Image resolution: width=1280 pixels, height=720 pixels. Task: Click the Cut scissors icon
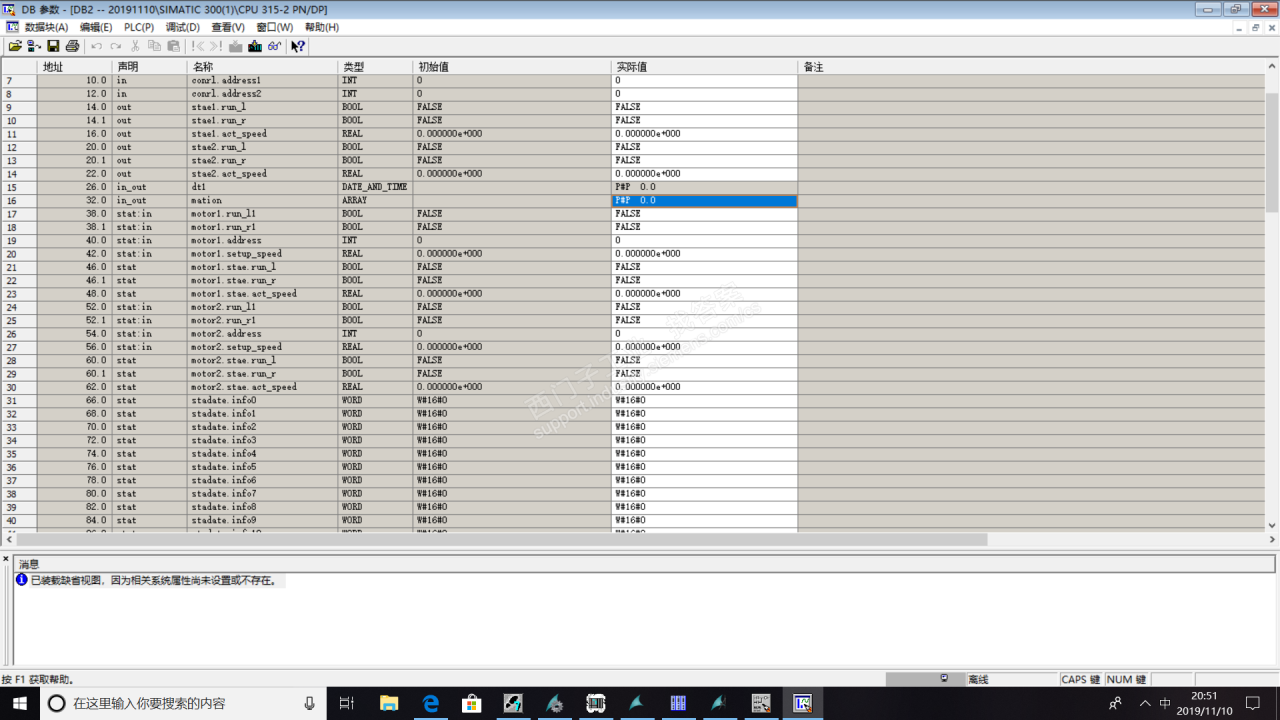coord(135,46)
